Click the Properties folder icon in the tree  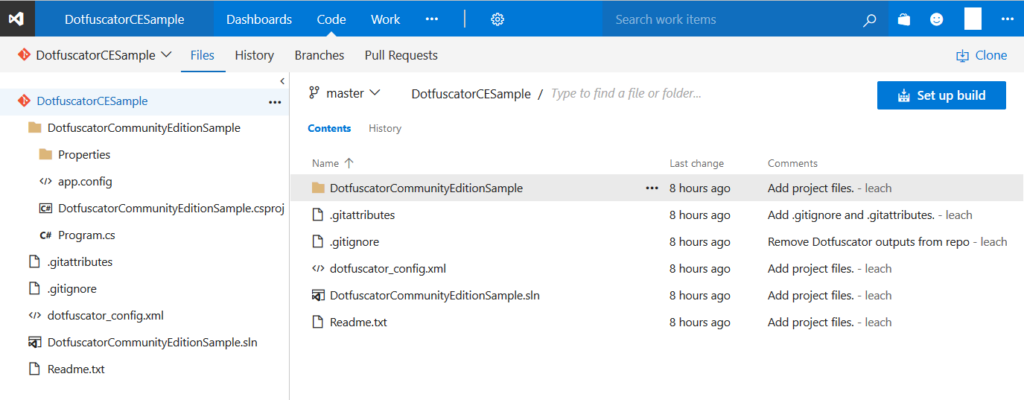[x=45, y=155]
